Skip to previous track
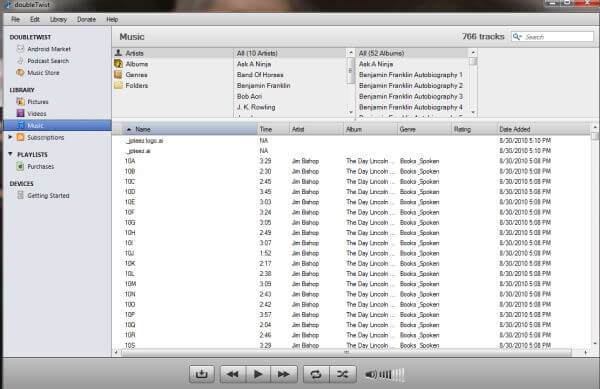The image size is (600, 389). (233, 374)
